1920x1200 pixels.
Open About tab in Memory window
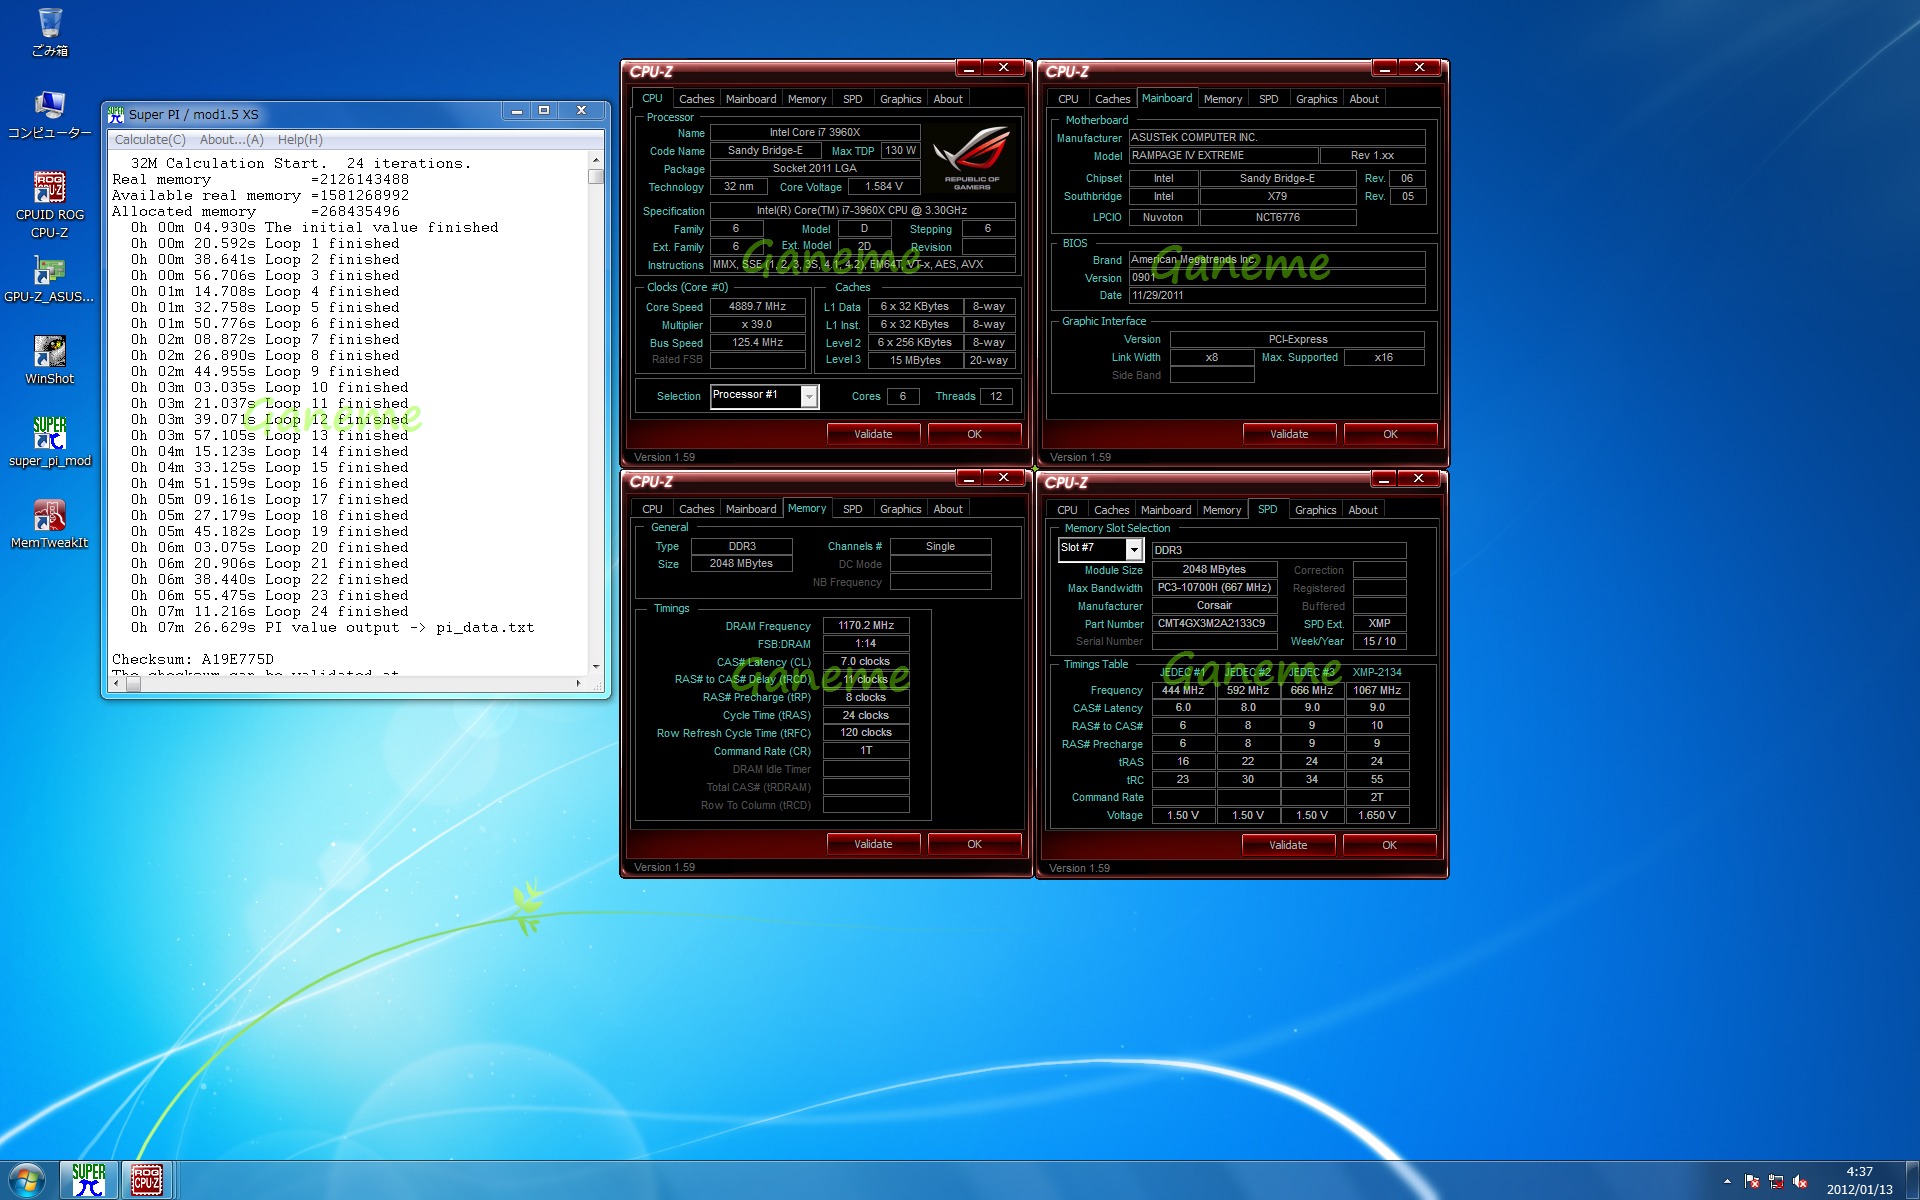(x=948, y=509)
